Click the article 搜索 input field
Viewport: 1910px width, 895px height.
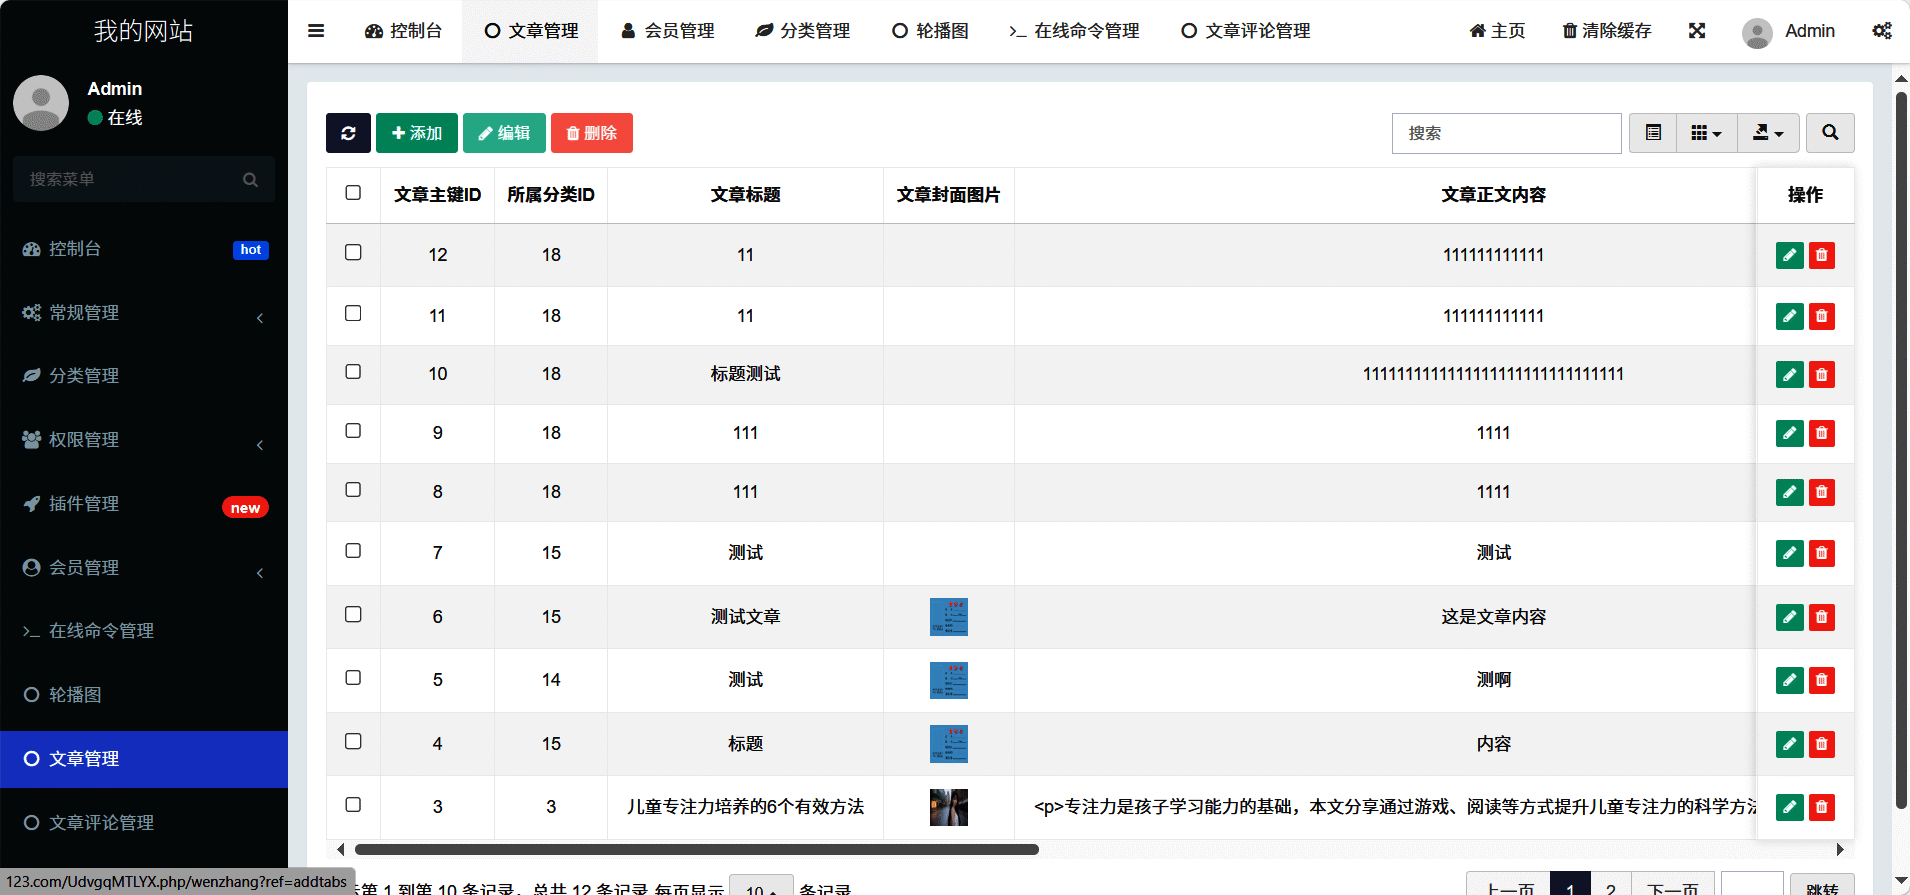[1505, 133]
